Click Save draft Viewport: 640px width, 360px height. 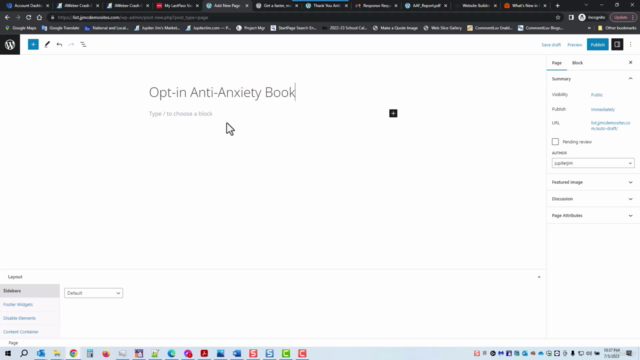pyautogui.click(x=551, y=45)
